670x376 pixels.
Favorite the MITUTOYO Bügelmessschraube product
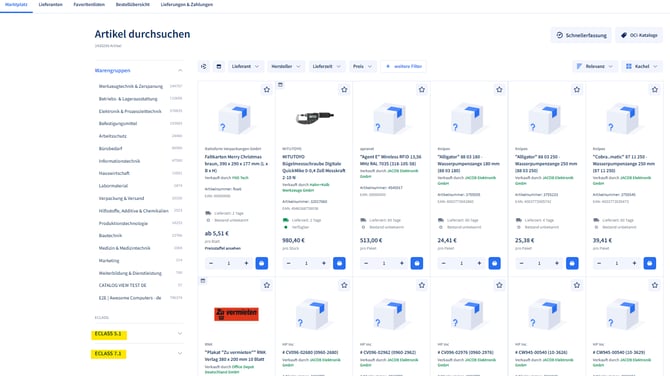(x=344, y=90)
